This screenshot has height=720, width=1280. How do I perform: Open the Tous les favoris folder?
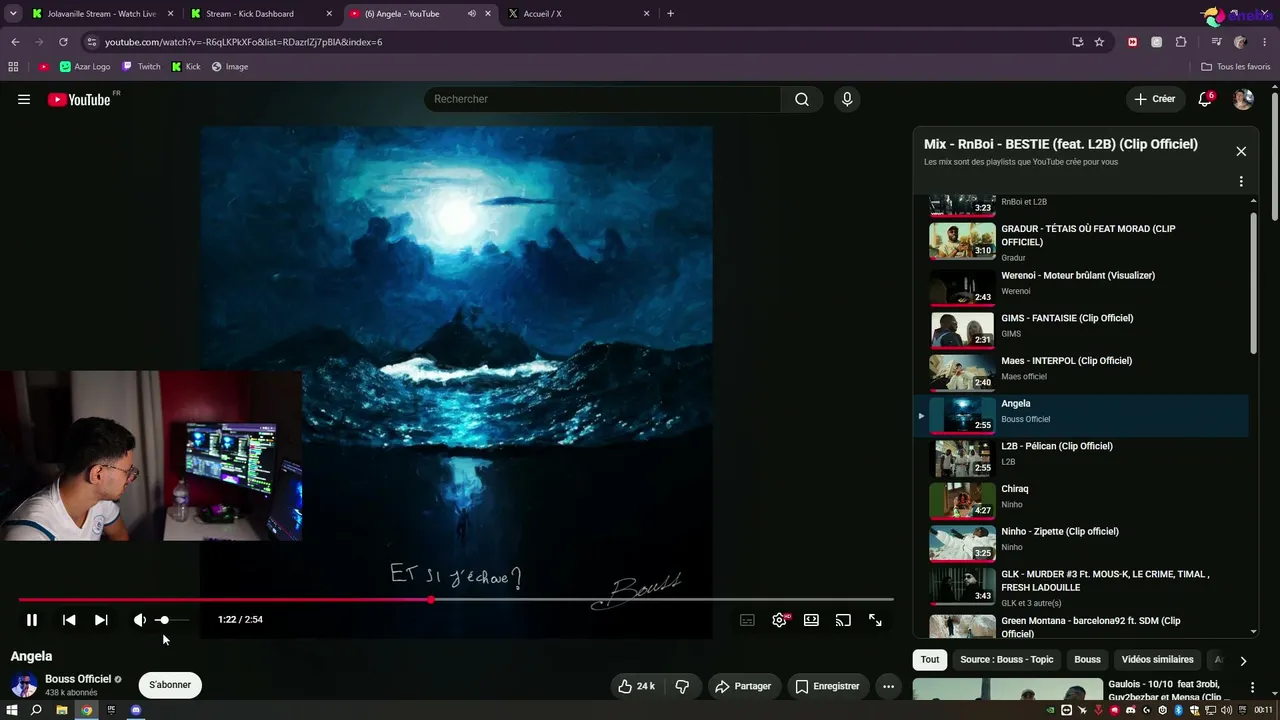pos(1236,67)
